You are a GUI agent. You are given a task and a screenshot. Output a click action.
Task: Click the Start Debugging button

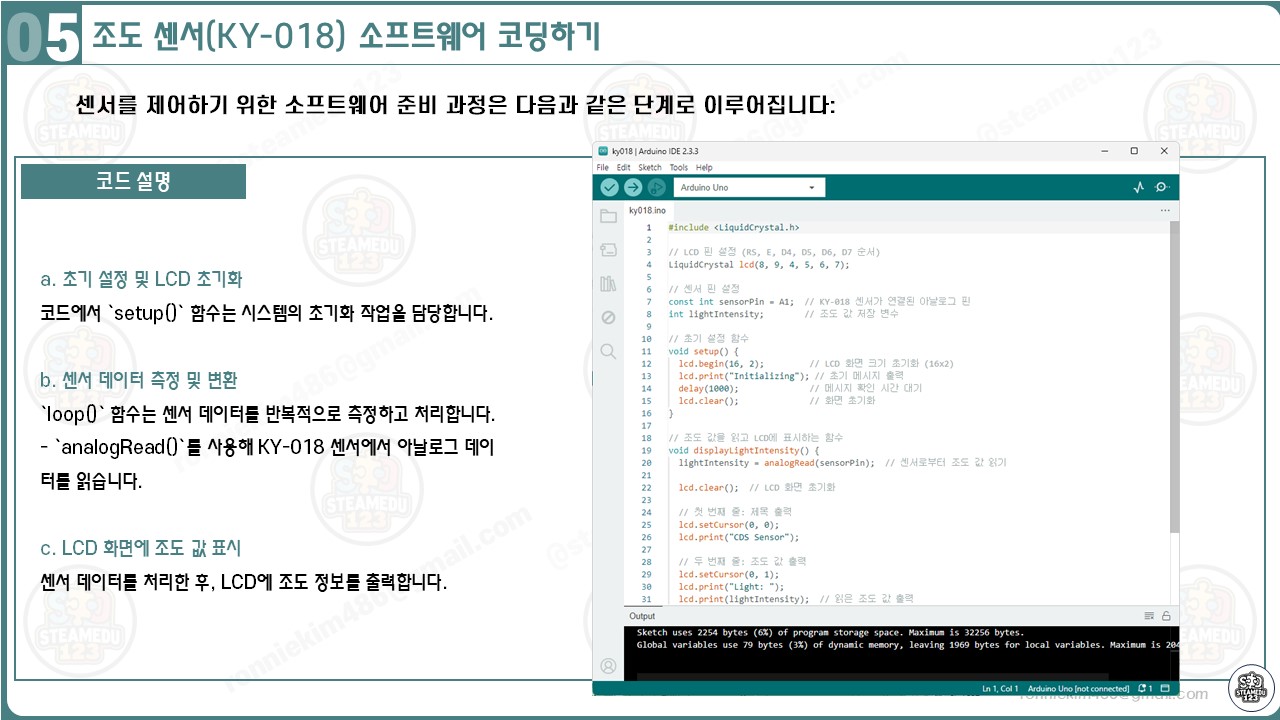click(657, 187)
